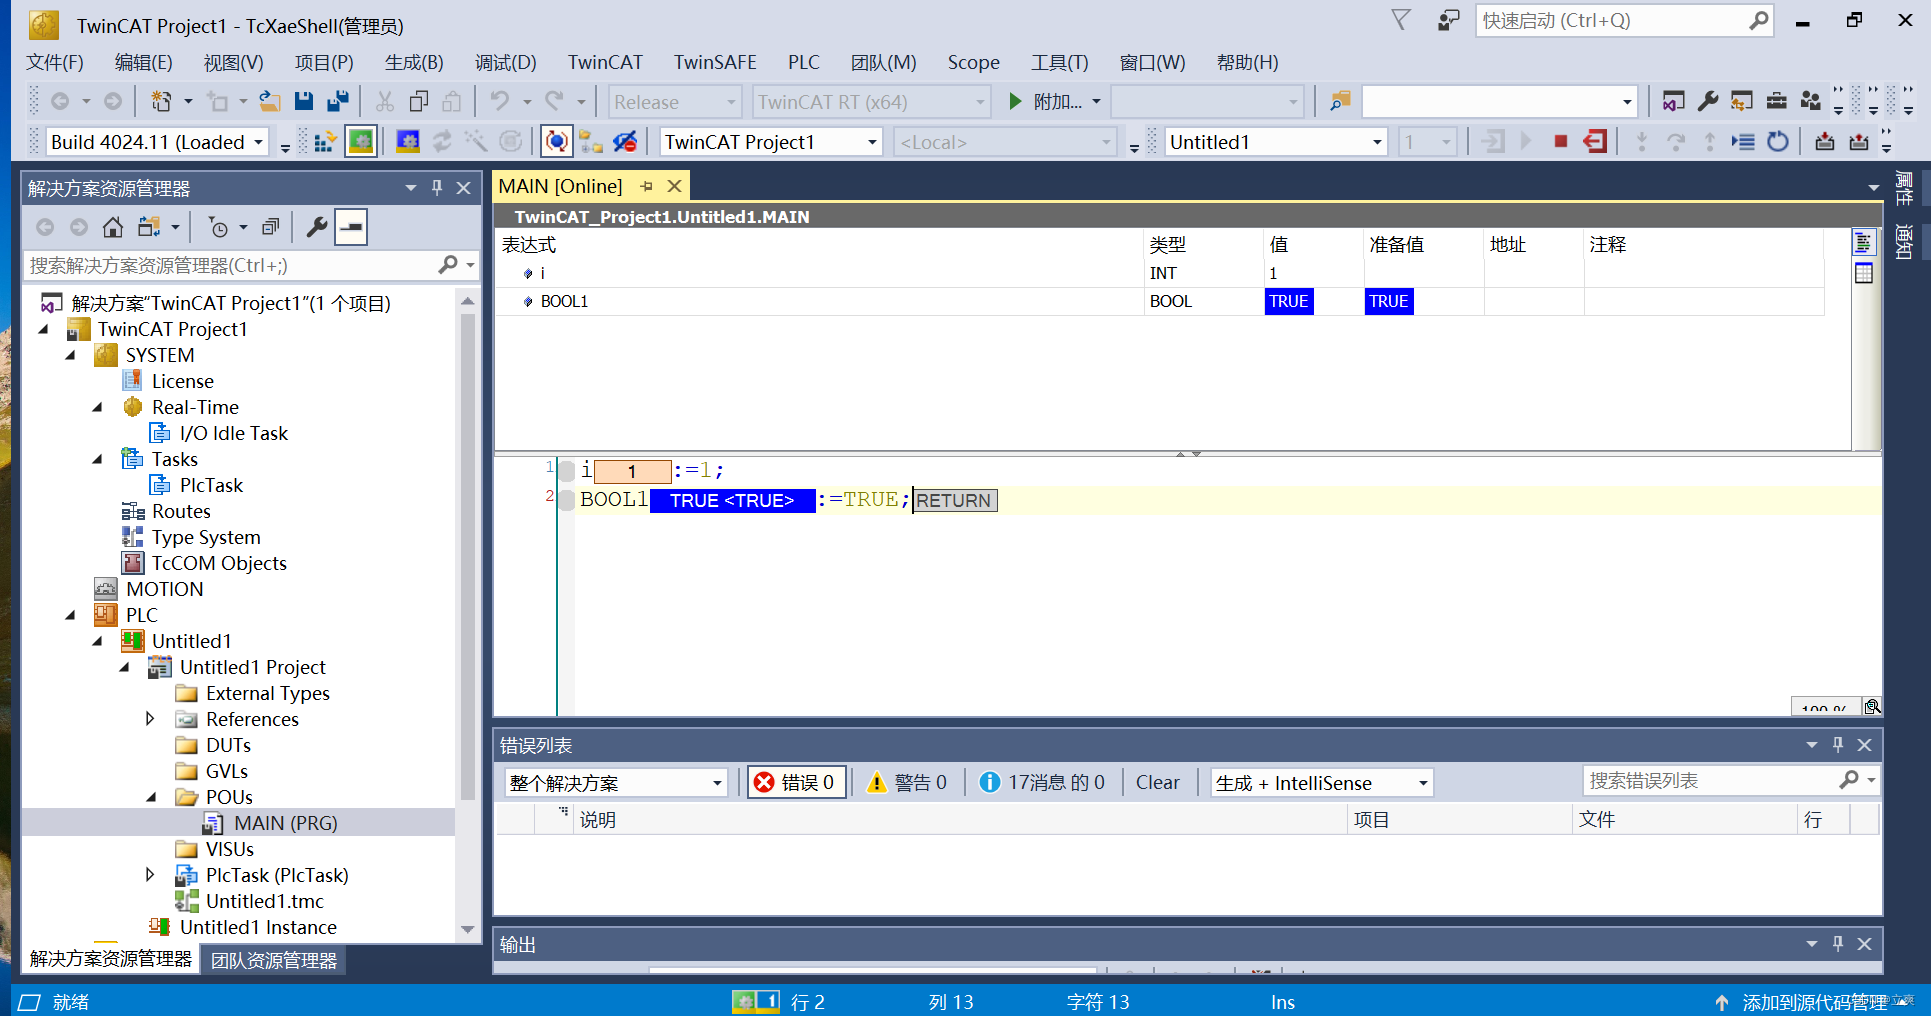This screenshot has width=1931, height=1016.
Task: Collapse the POUs folder node
Action: [x=151, y=797]
